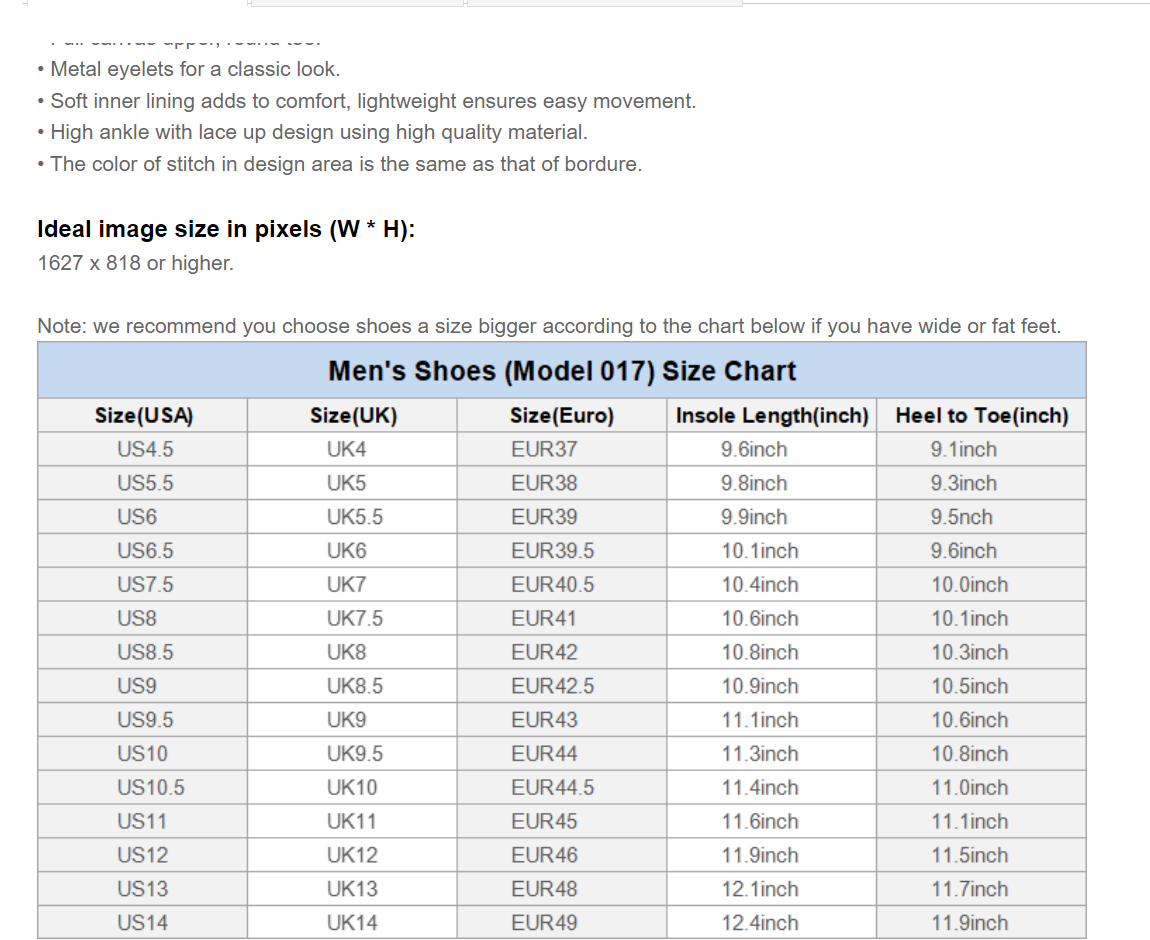
Task: Click the Ideal image size in pixels heading
Action: pyautogui.click(x=226, y=229)
